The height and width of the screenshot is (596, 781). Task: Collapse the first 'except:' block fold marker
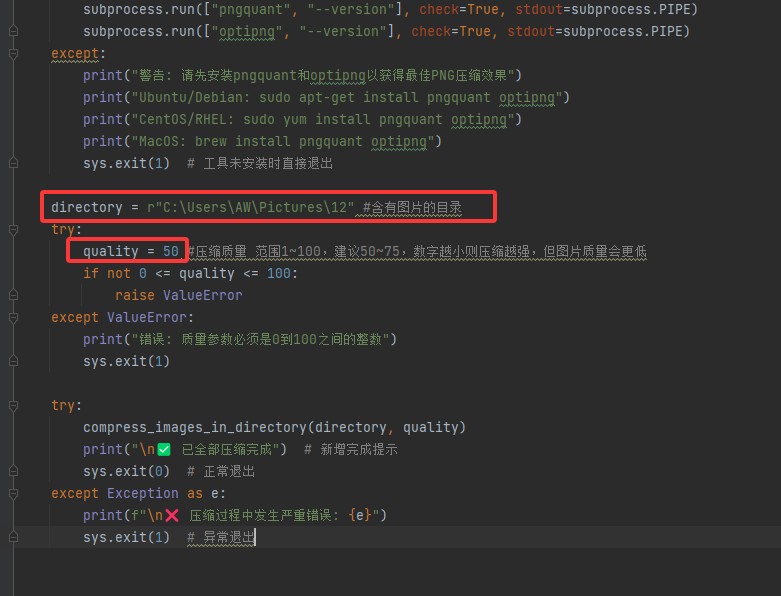tap(13, 53)
